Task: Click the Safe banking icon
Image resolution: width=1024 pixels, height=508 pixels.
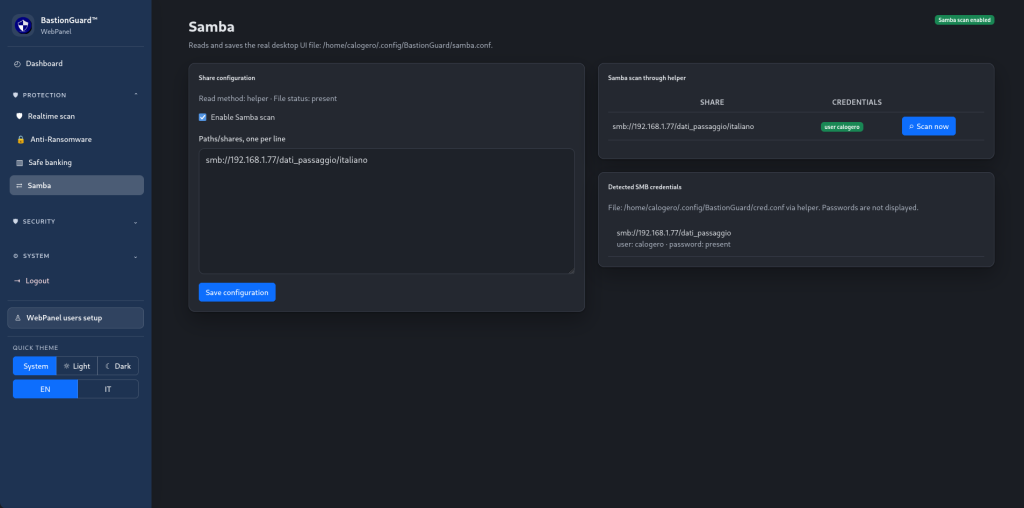Action: click(20, 163)
